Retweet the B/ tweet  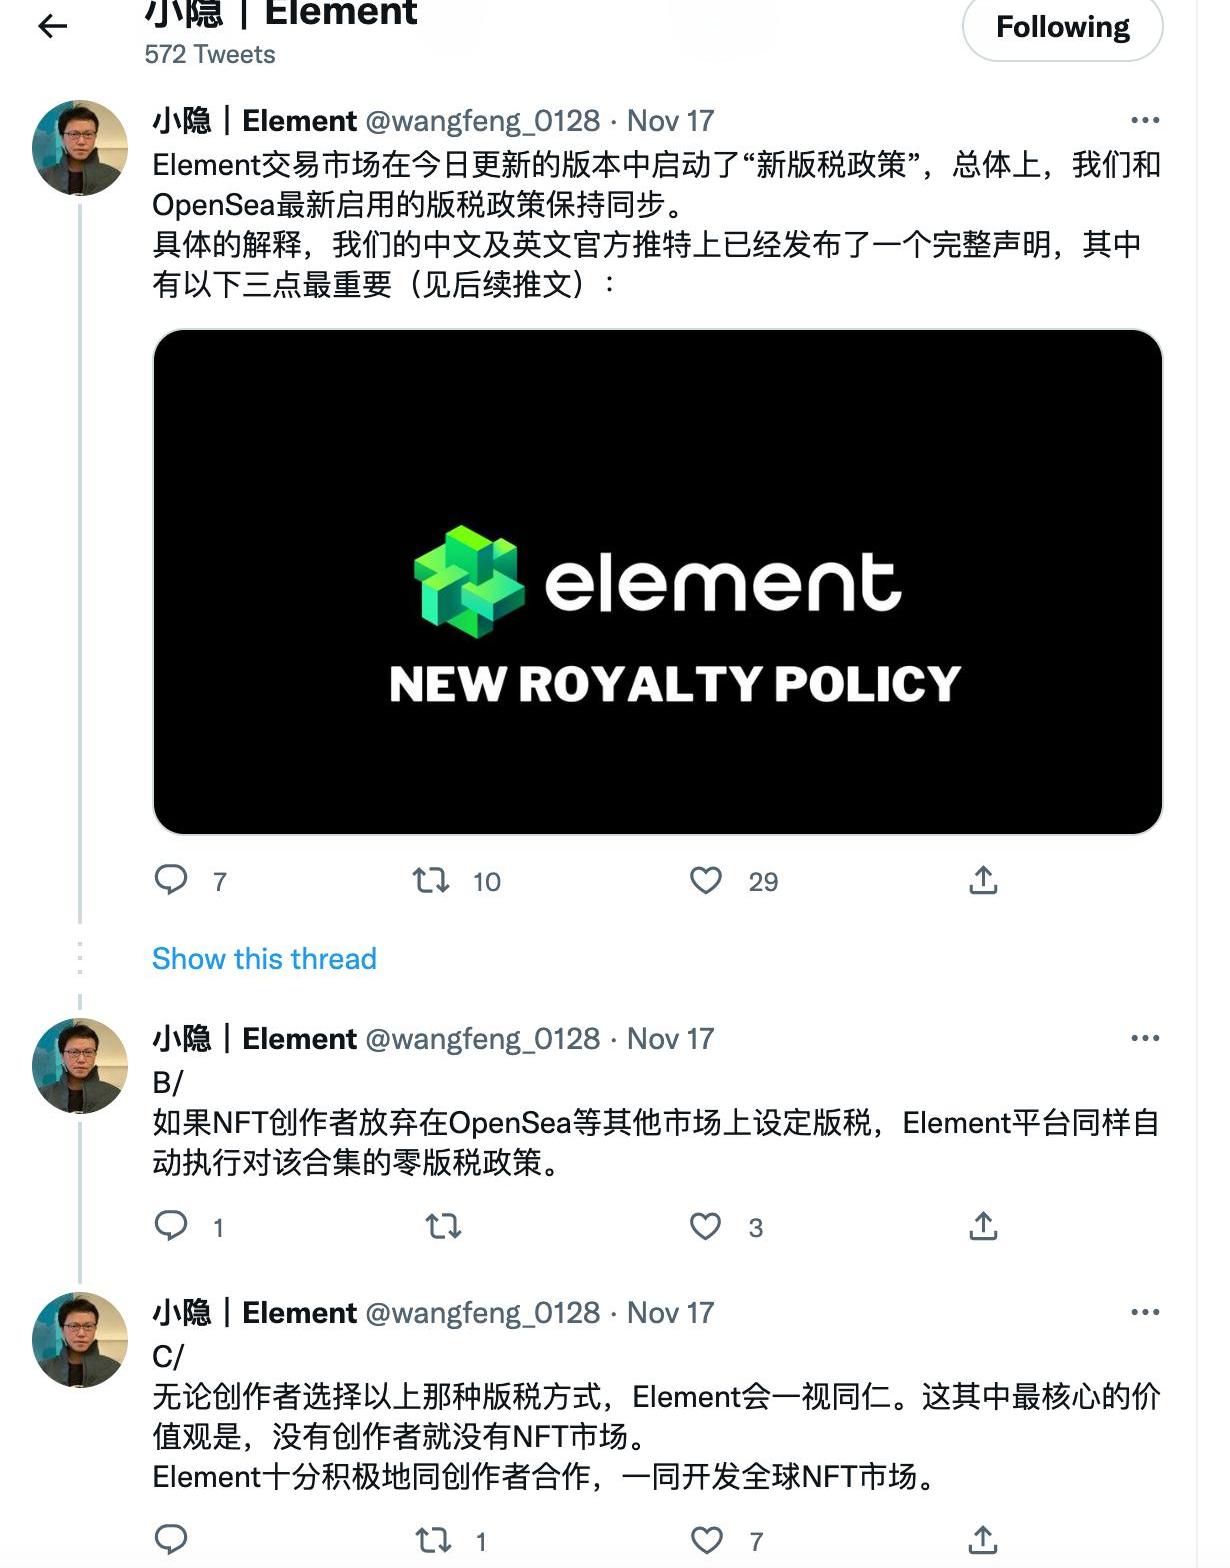click(x=443, y=1226)
